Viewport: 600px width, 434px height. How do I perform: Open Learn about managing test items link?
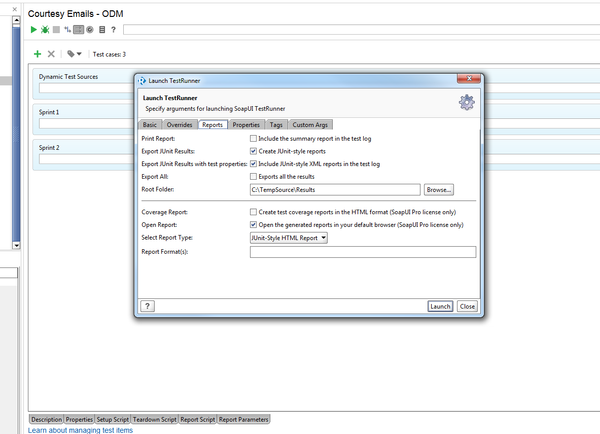[80, 430]
